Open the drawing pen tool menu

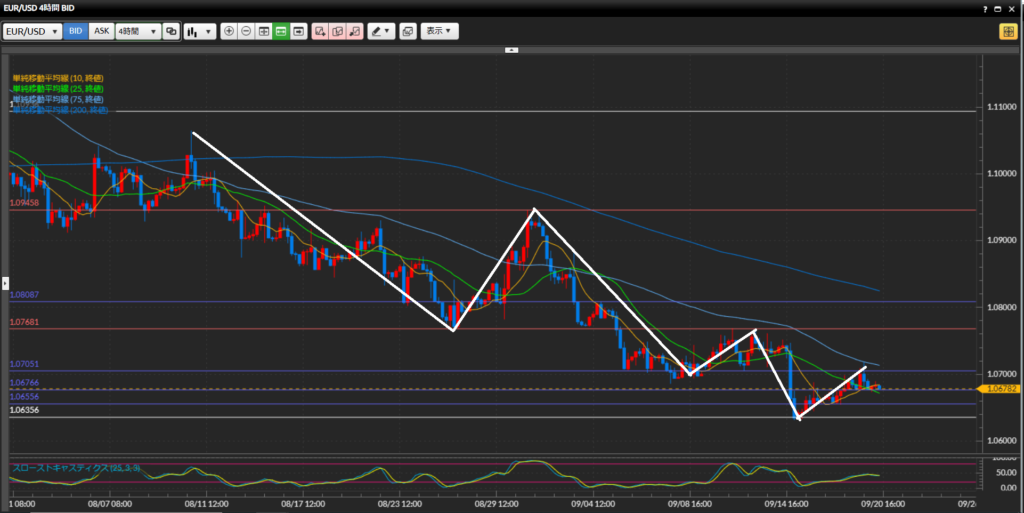pyautogui.click(x=381, y=31)
